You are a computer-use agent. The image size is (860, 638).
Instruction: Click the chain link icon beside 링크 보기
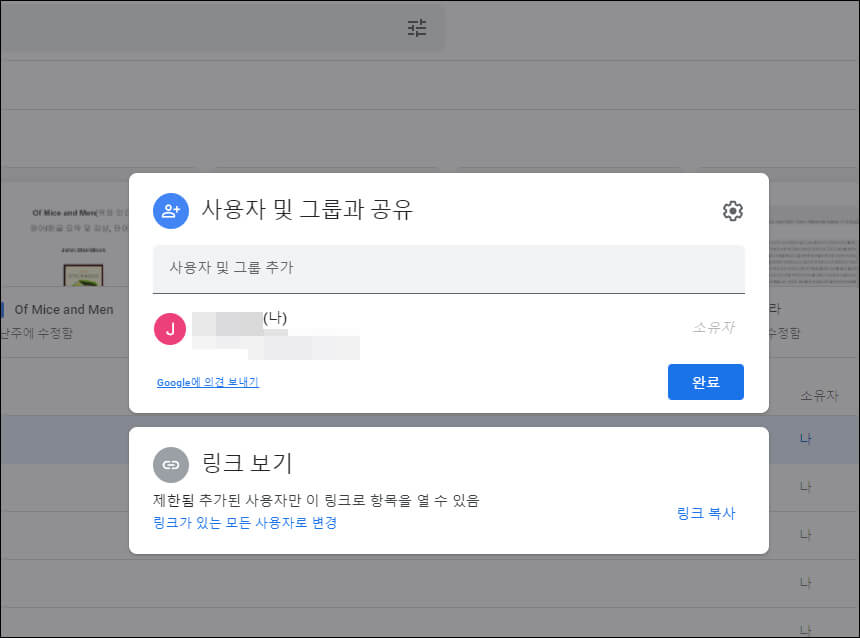tap(170, 464)
